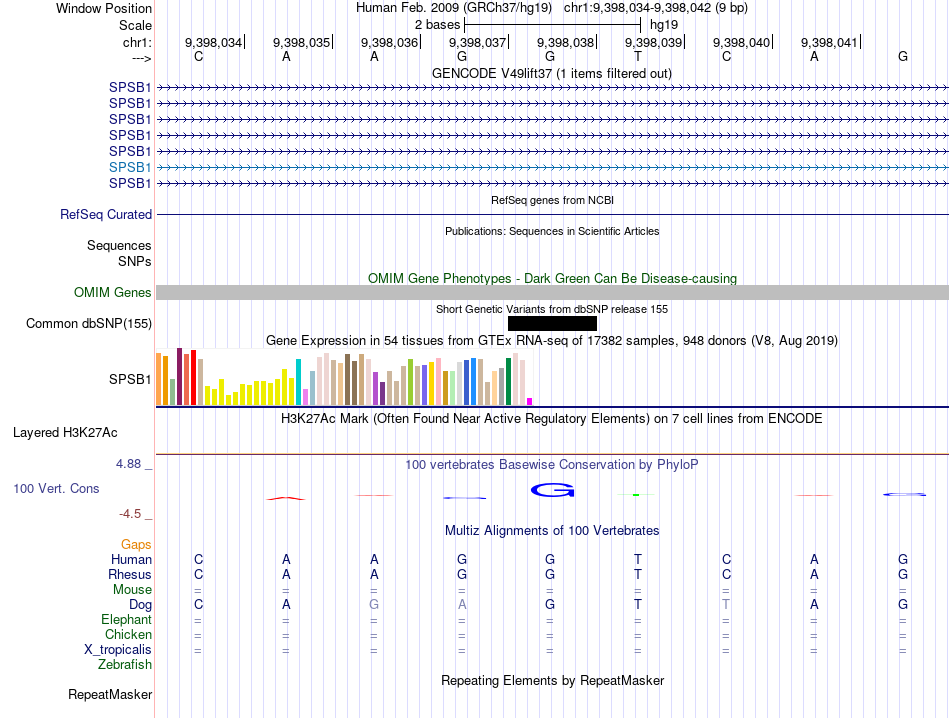
Task: Open the light-blue SPSB1 transcript label
Action: 130,167
